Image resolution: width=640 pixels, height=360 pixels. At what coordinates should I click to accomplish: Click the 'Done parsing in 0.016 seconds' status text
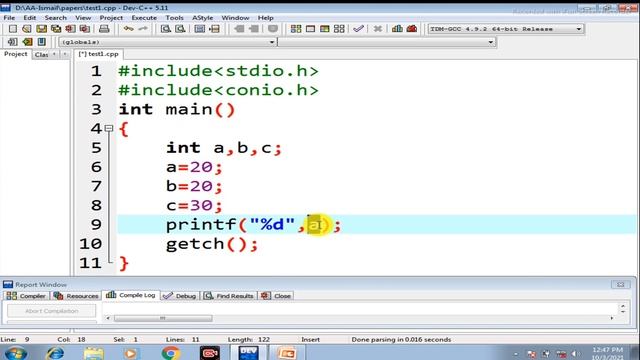click(401, 340)
